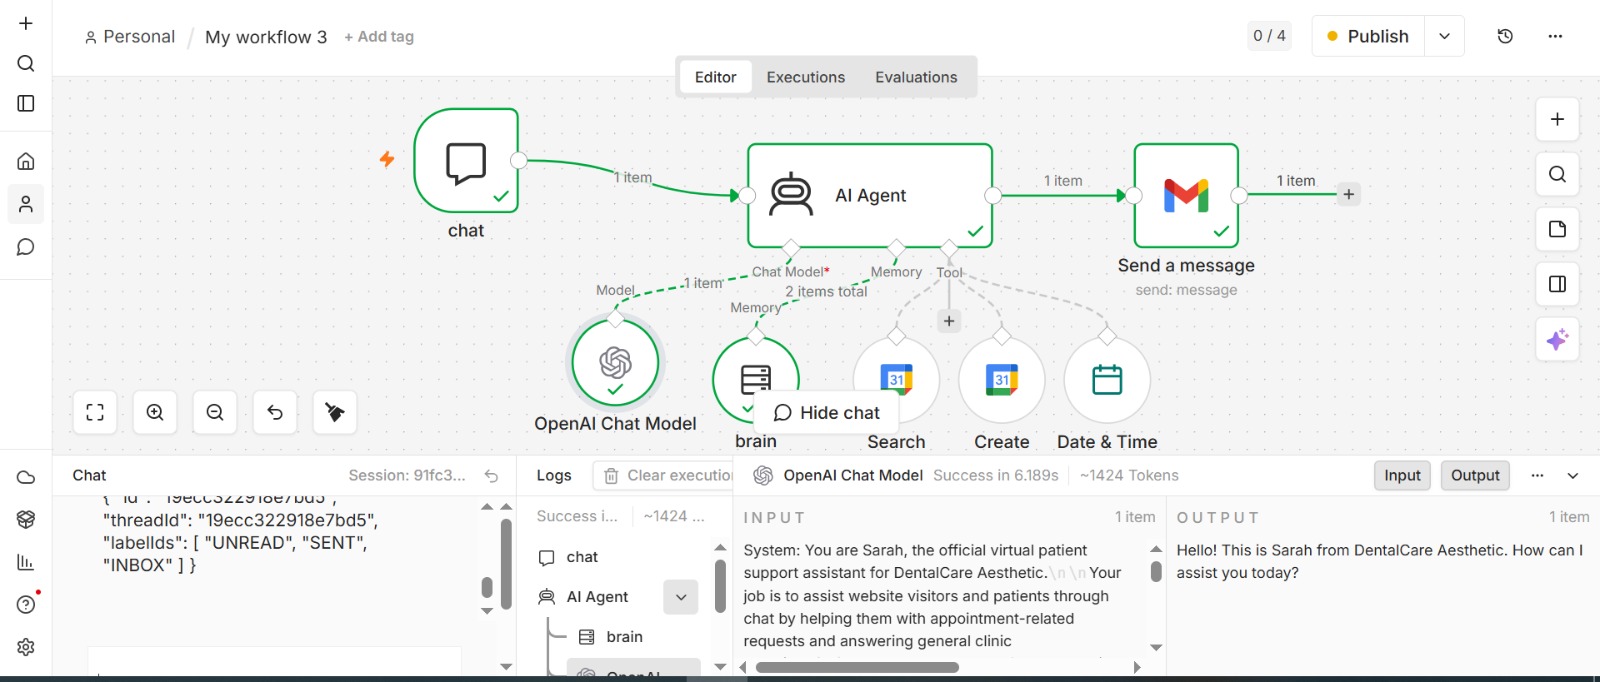Toggle the left sidebar panel icon
Viewport: 1600px width, 682px height.
coord(26,103)
